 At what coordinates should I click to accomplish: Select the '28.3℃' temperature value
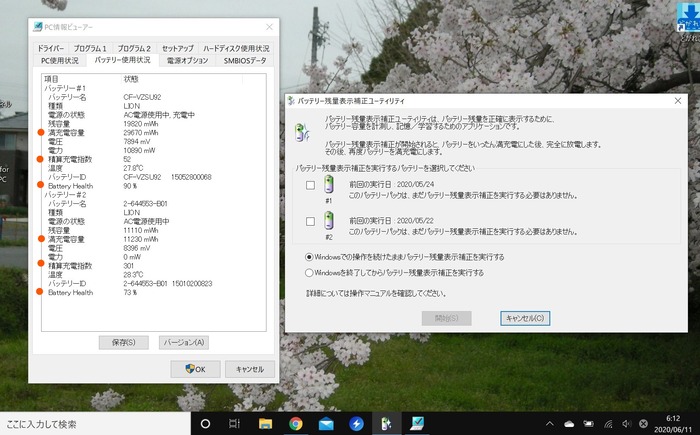click(x=133, y=275)
